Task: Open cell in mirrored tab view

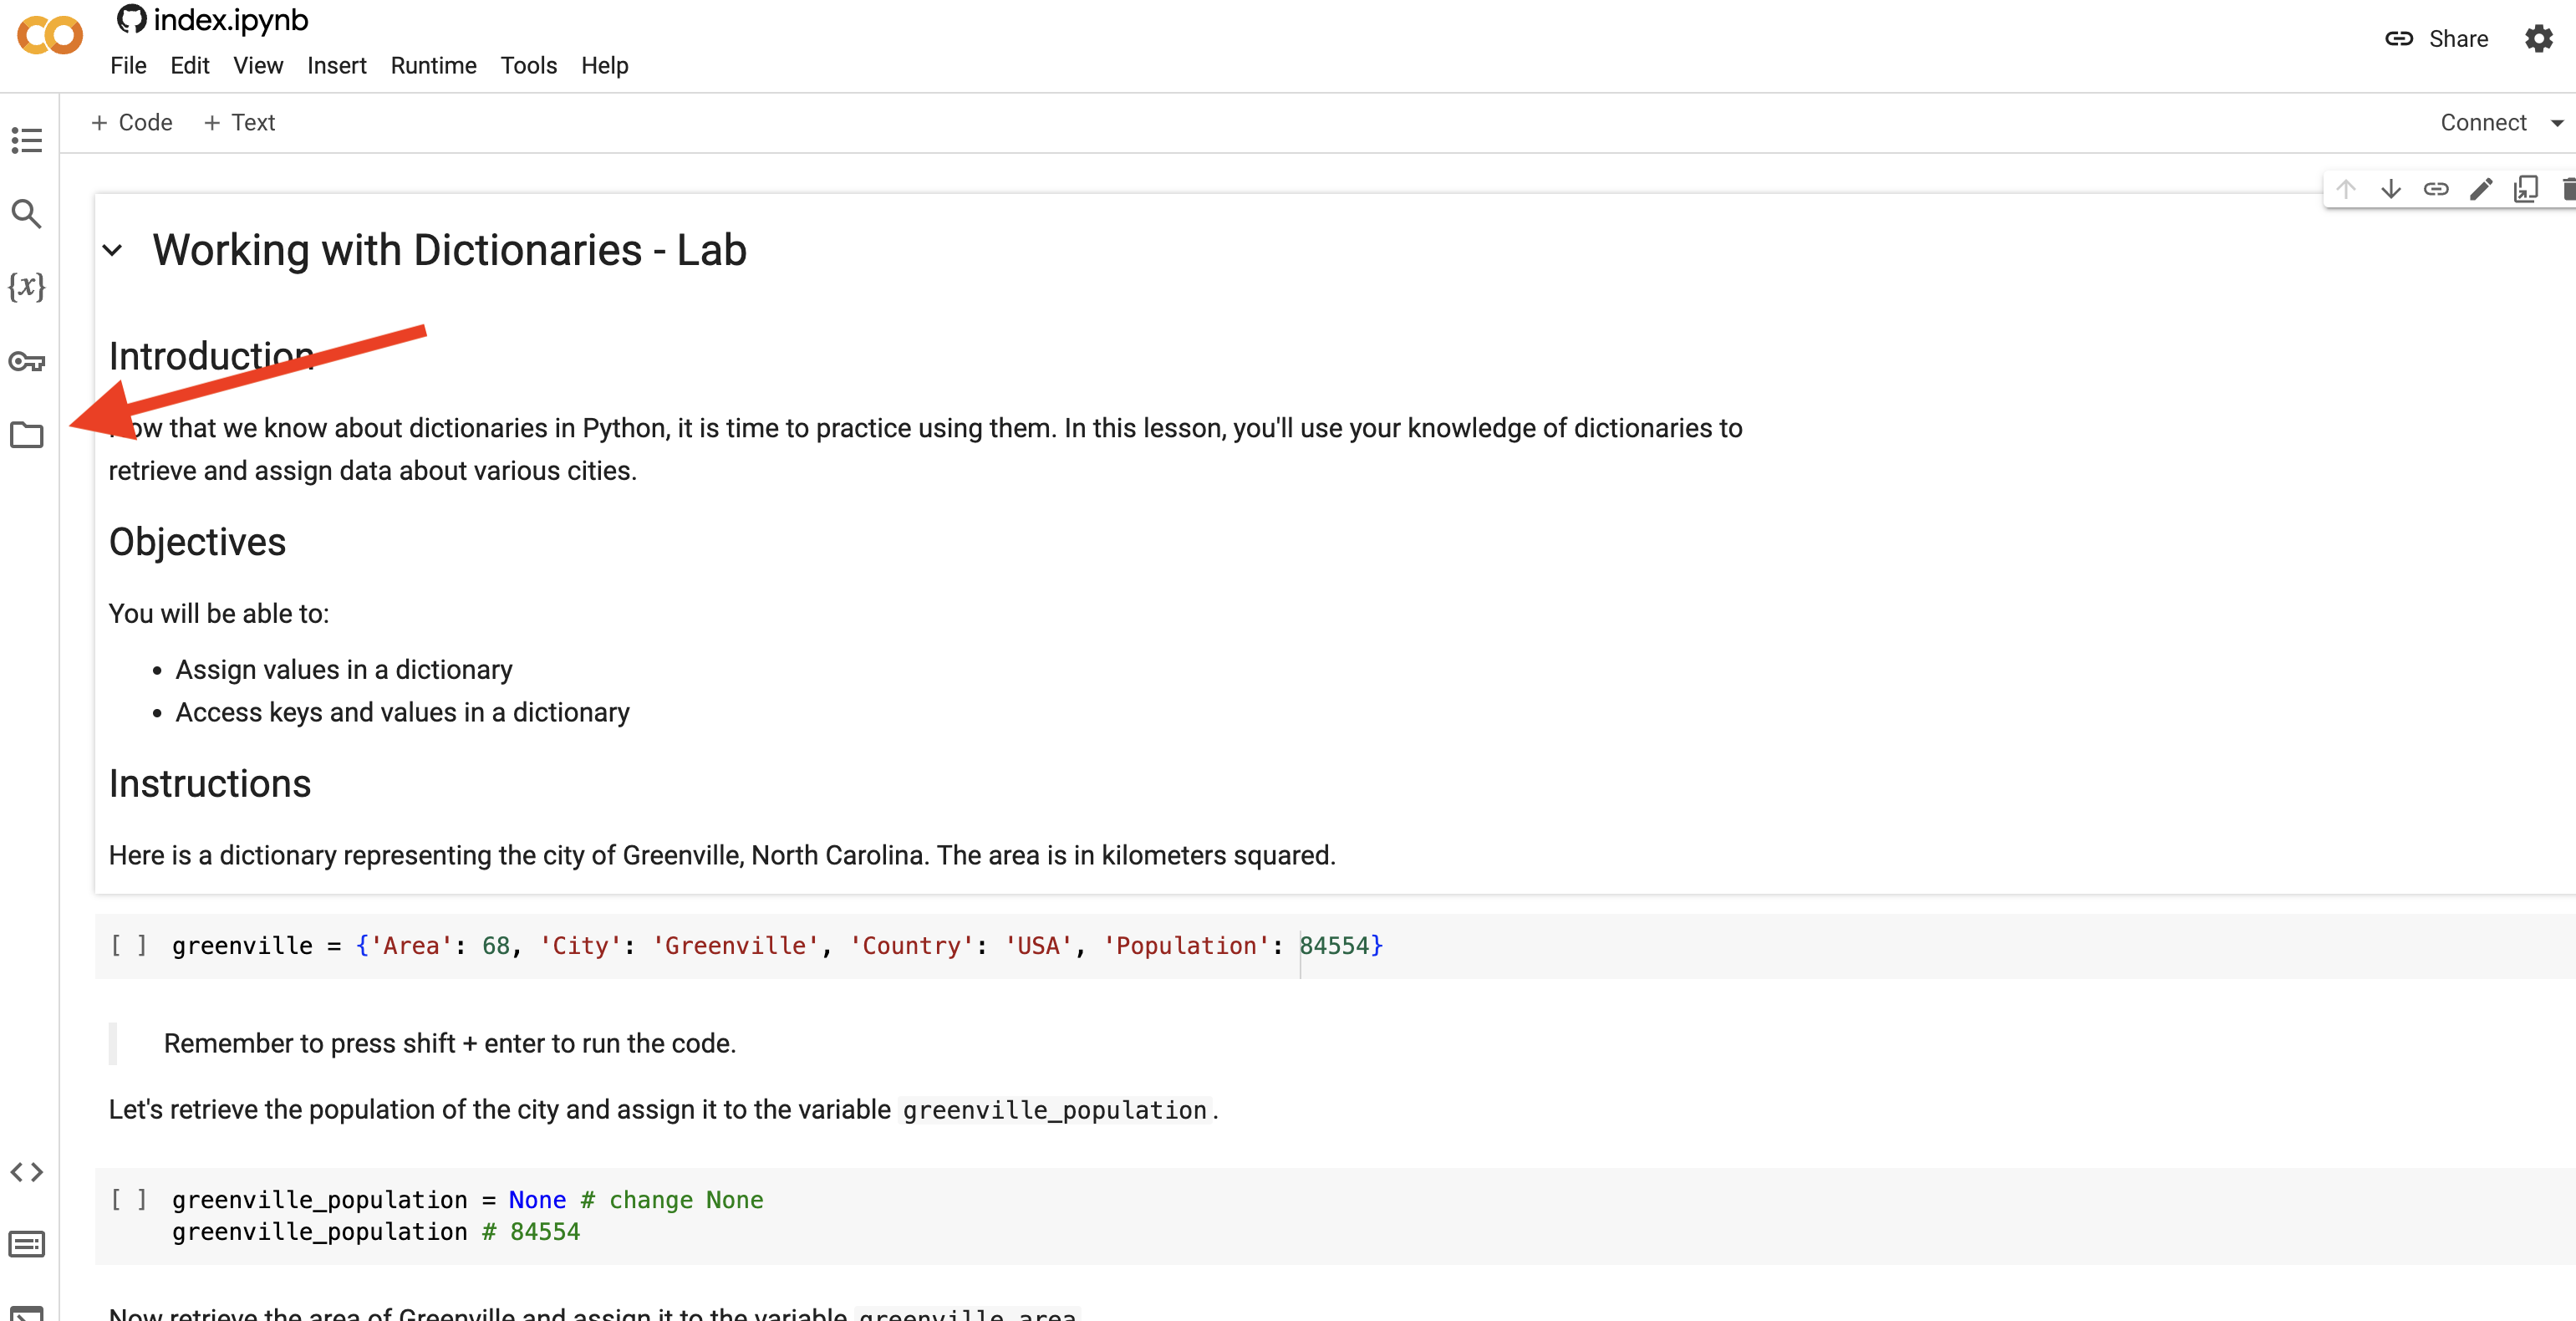Action: [x=2526, y=188]
